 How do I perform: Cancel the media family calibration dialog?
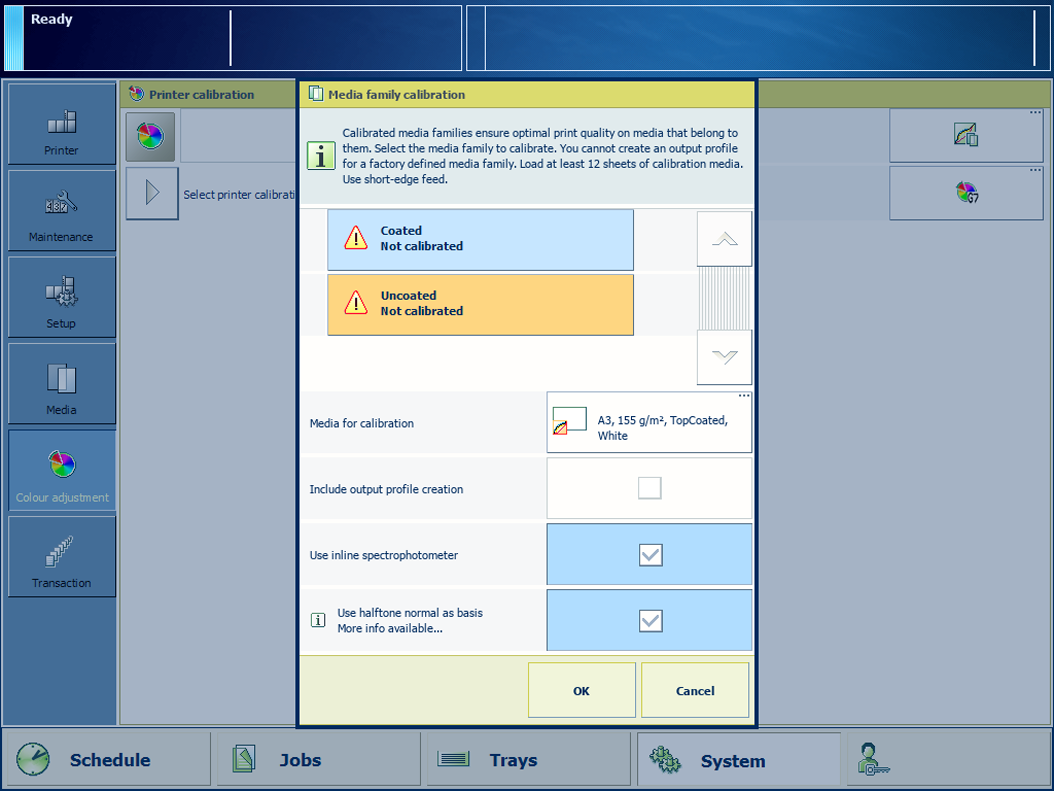(695, 690)
